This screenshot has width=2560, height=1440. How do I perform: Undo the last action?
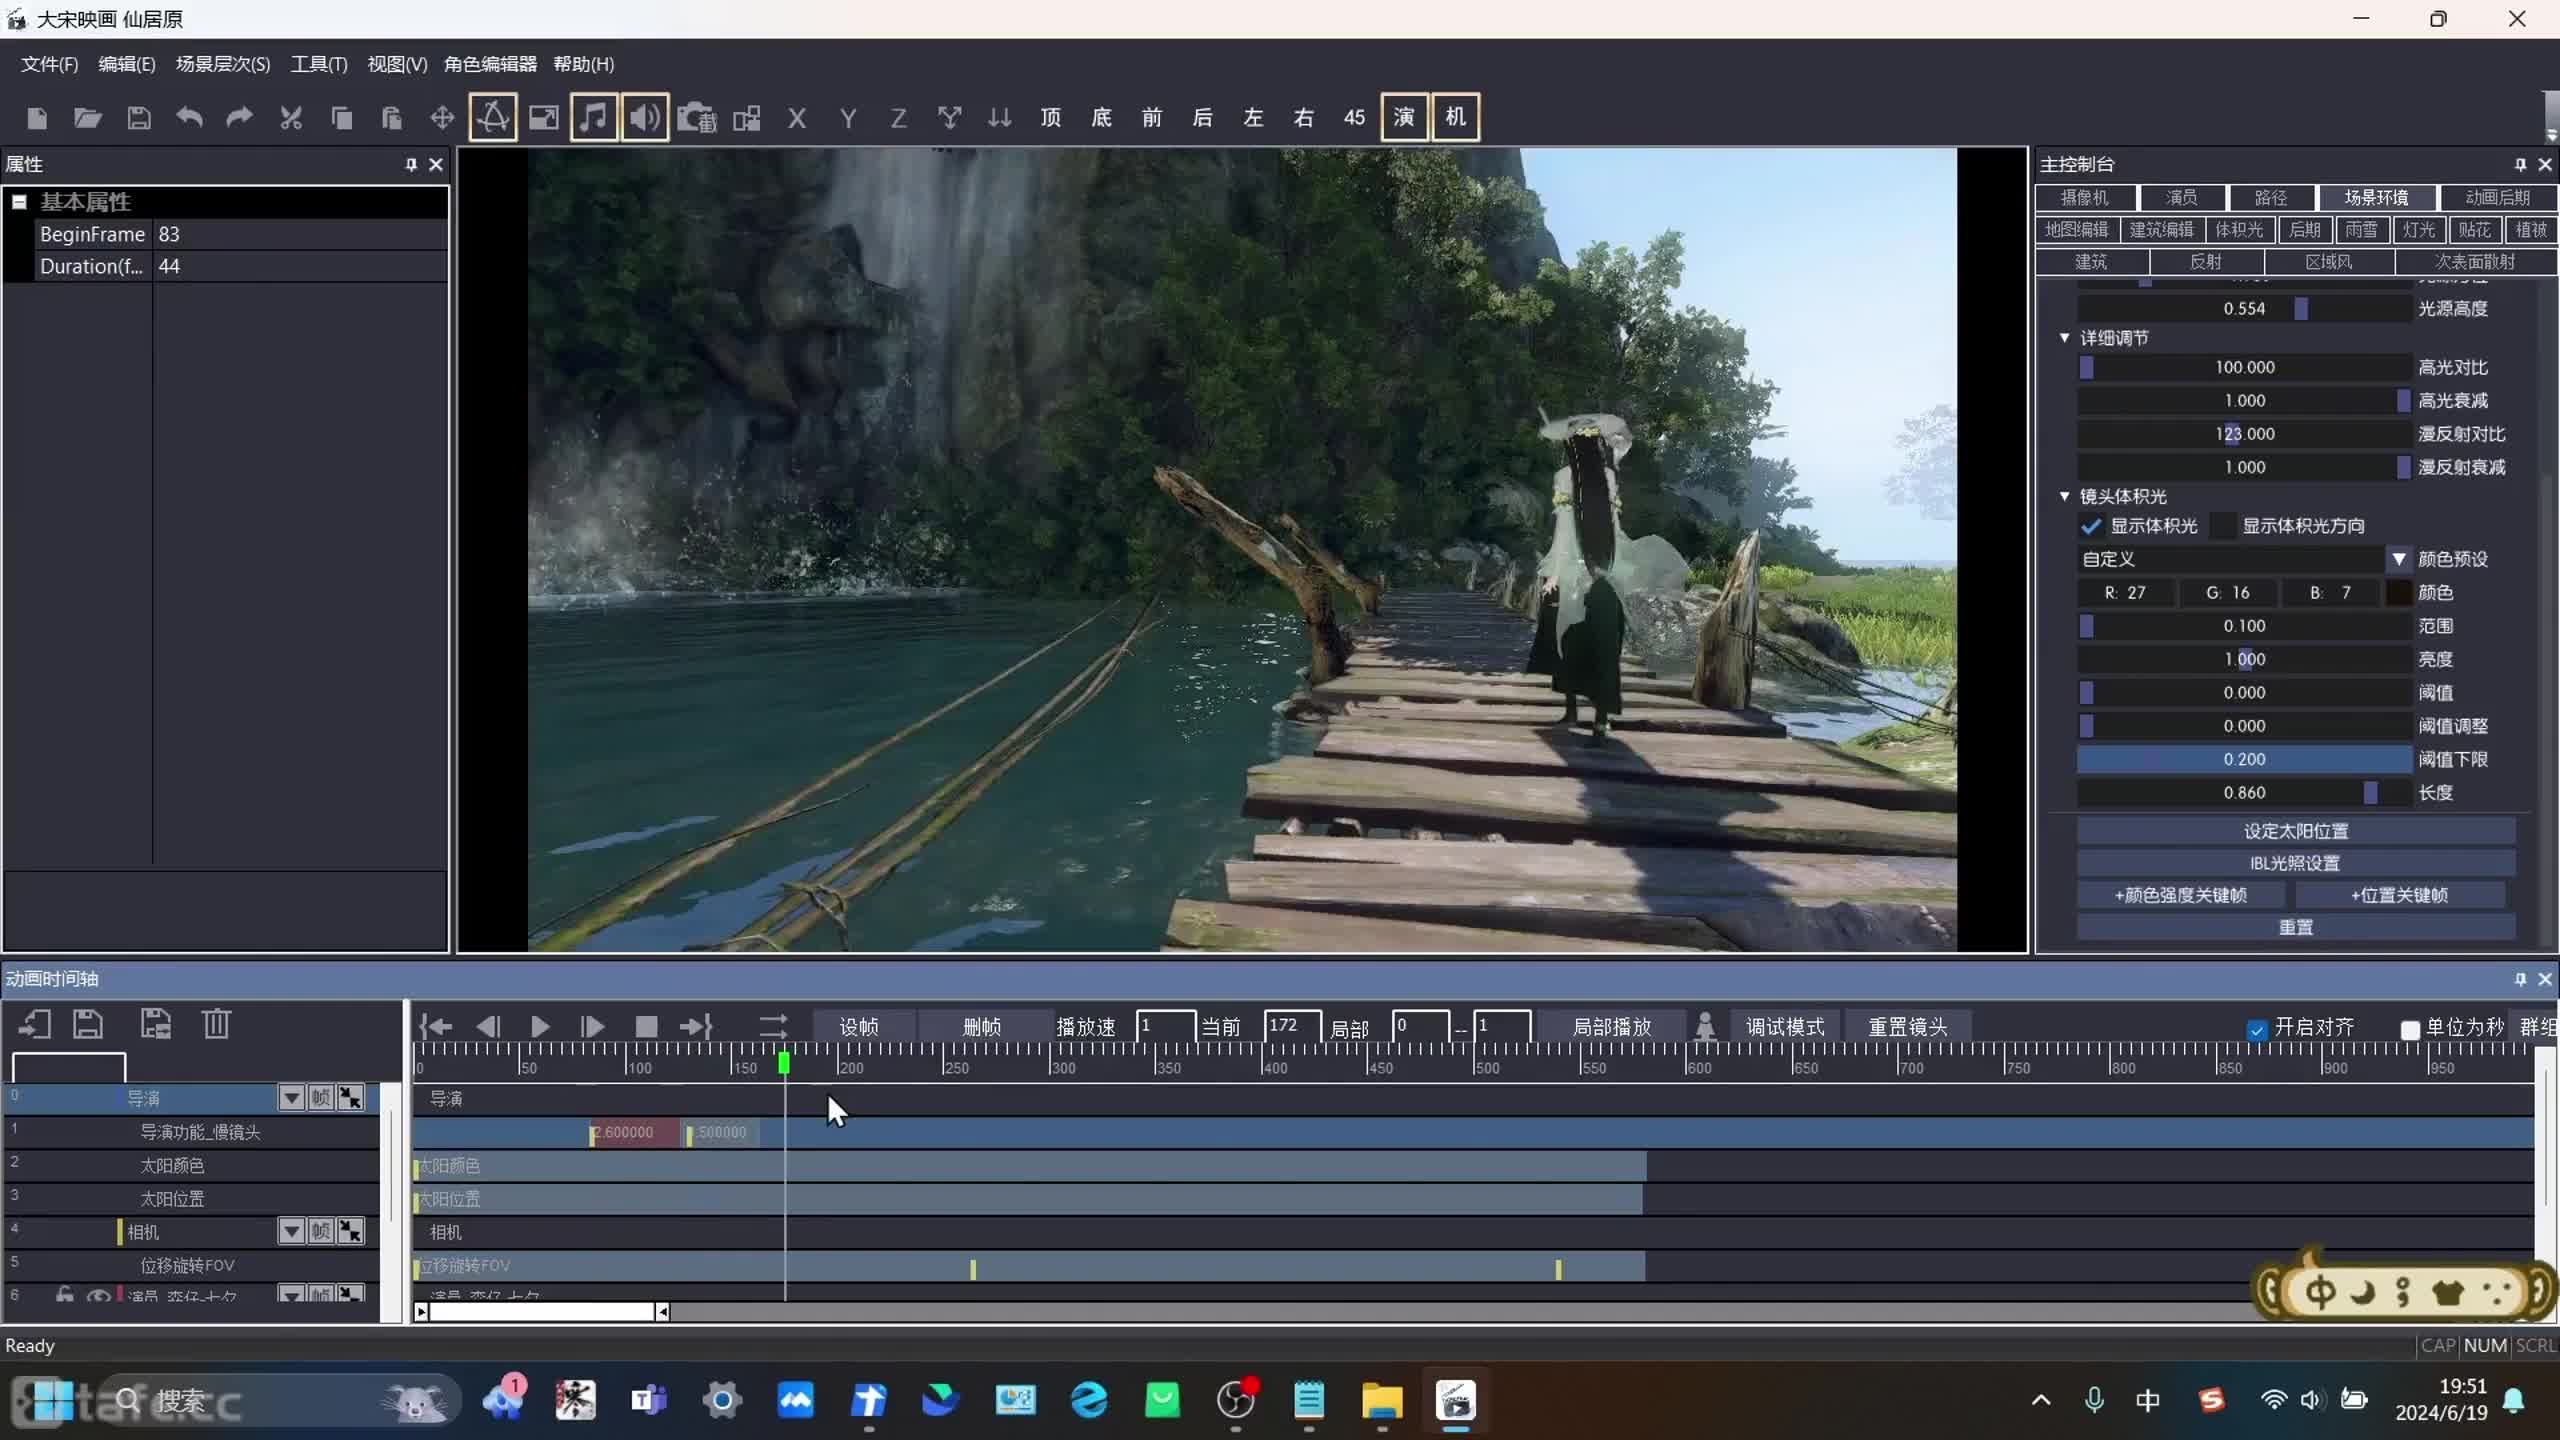coord(189,118)
